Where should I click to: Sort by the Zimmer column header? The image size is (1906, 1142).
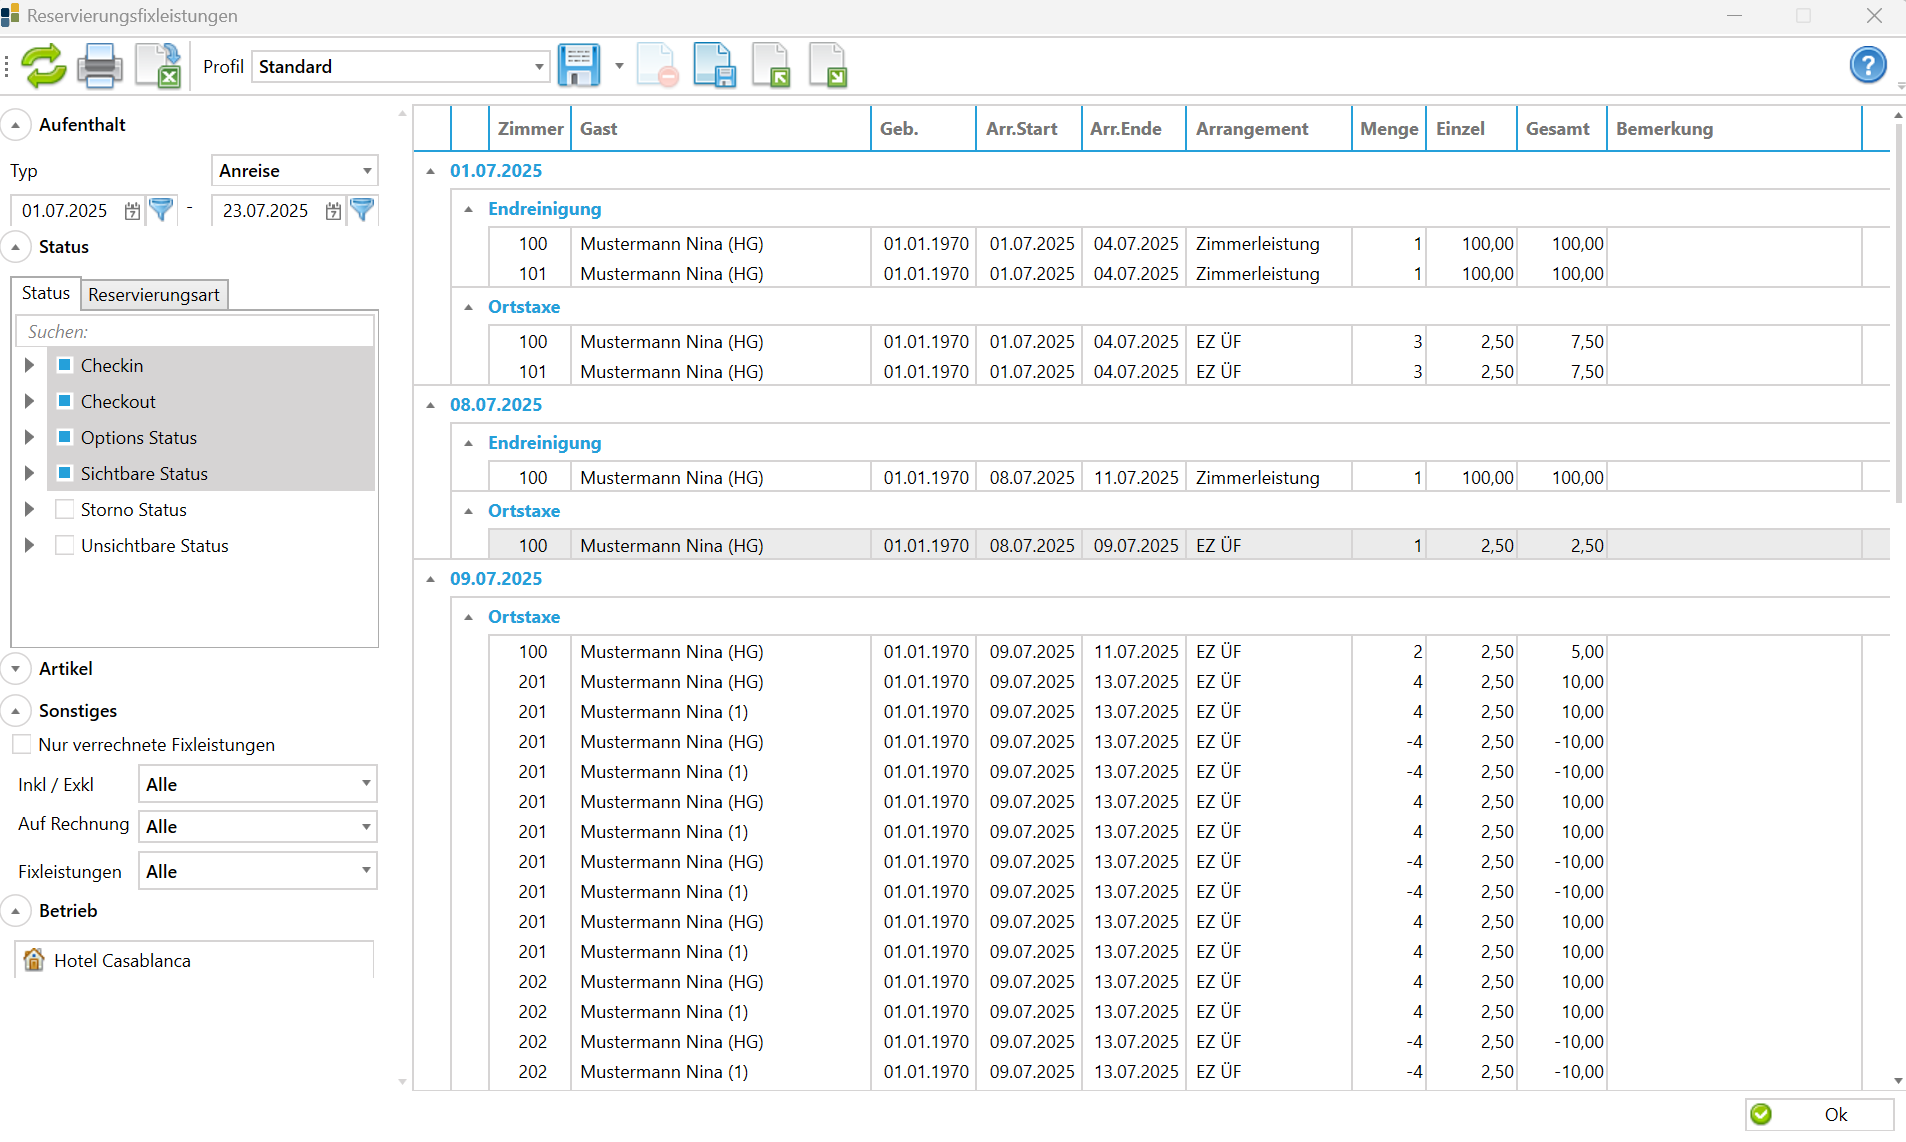pyautogui.click(x=530, y=129)
